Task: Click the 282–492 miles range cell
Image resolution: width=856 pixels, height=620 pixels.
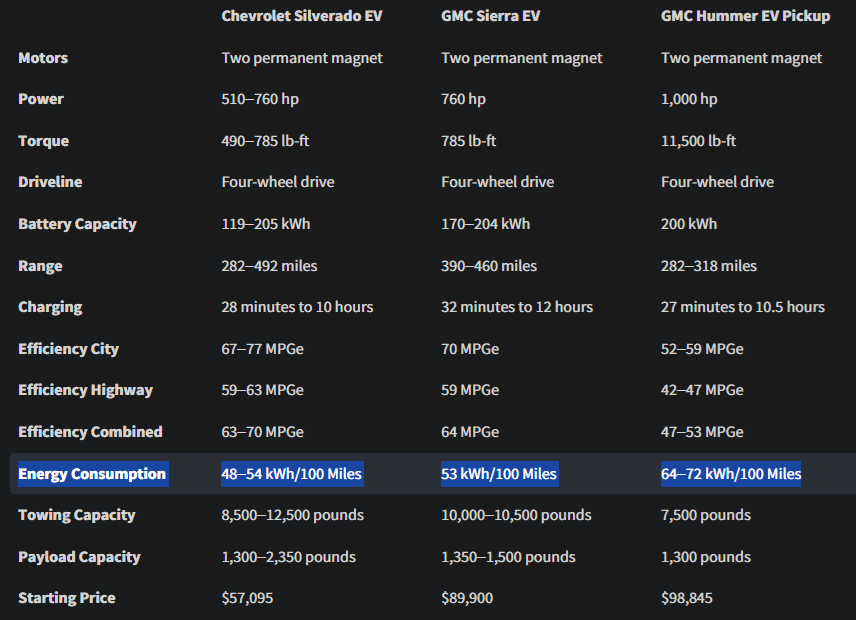Action: pyautogui.click(x=269, y=266)
